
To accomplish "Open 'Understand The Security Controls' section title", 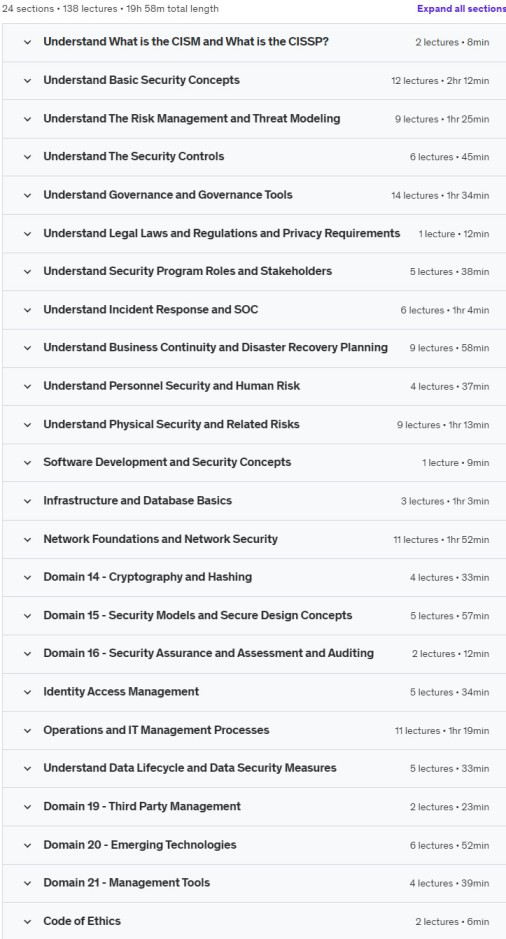I will coord(134,156).
